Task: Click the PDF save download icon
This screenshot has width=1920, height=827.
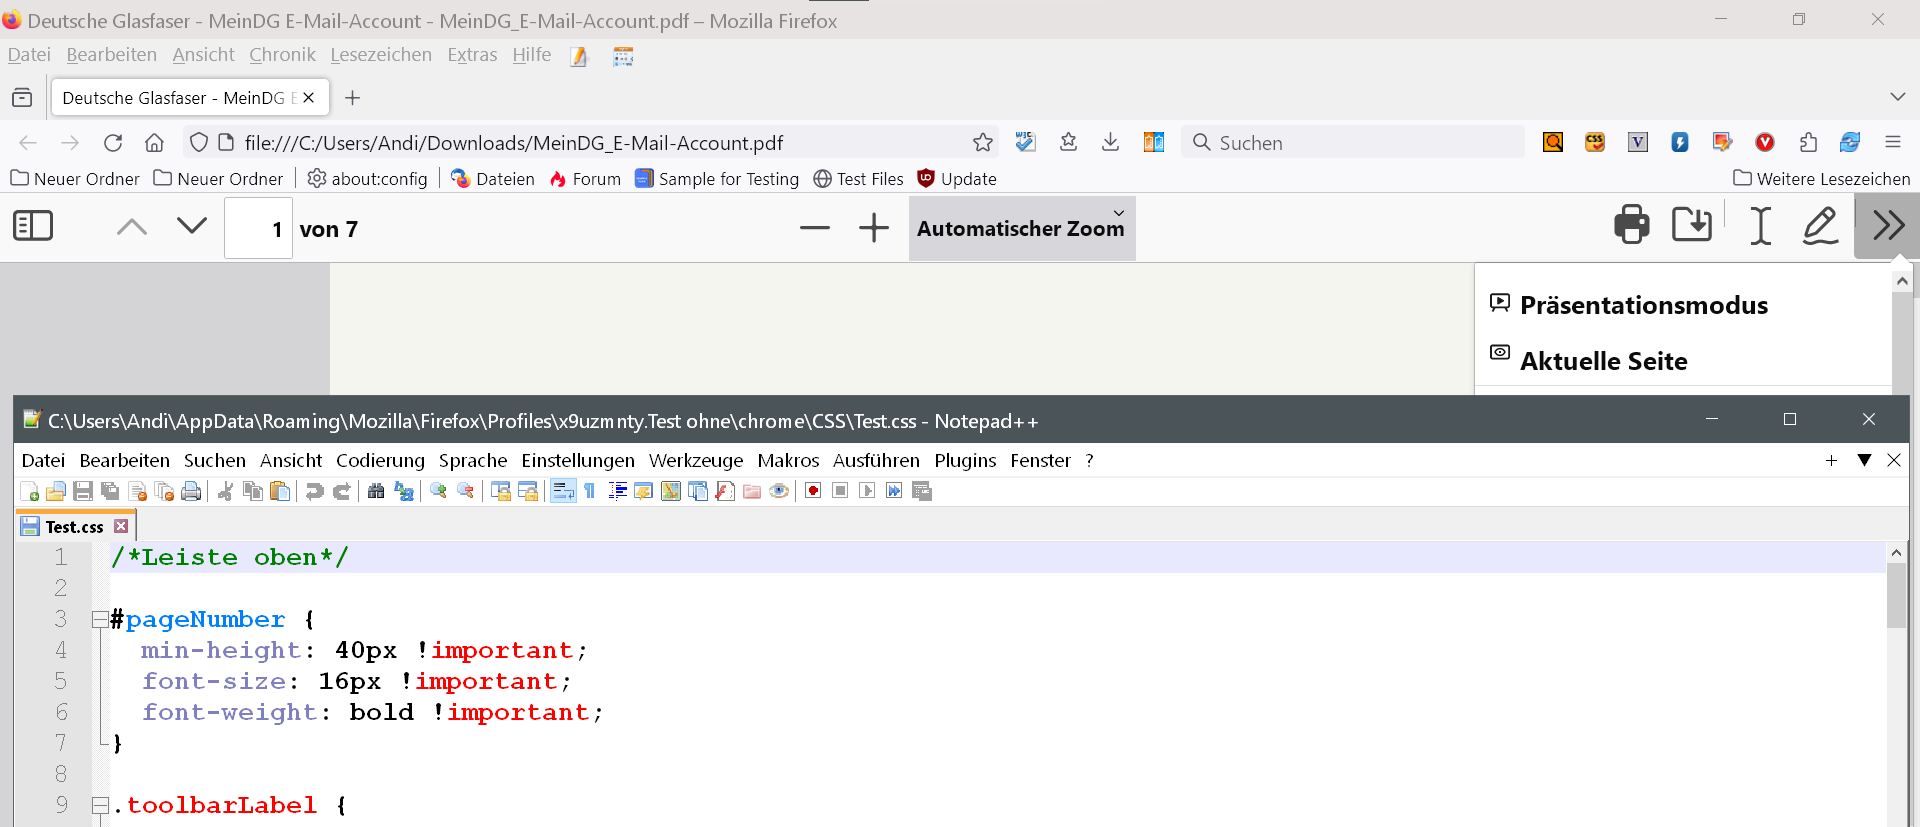Action: 1691,225
